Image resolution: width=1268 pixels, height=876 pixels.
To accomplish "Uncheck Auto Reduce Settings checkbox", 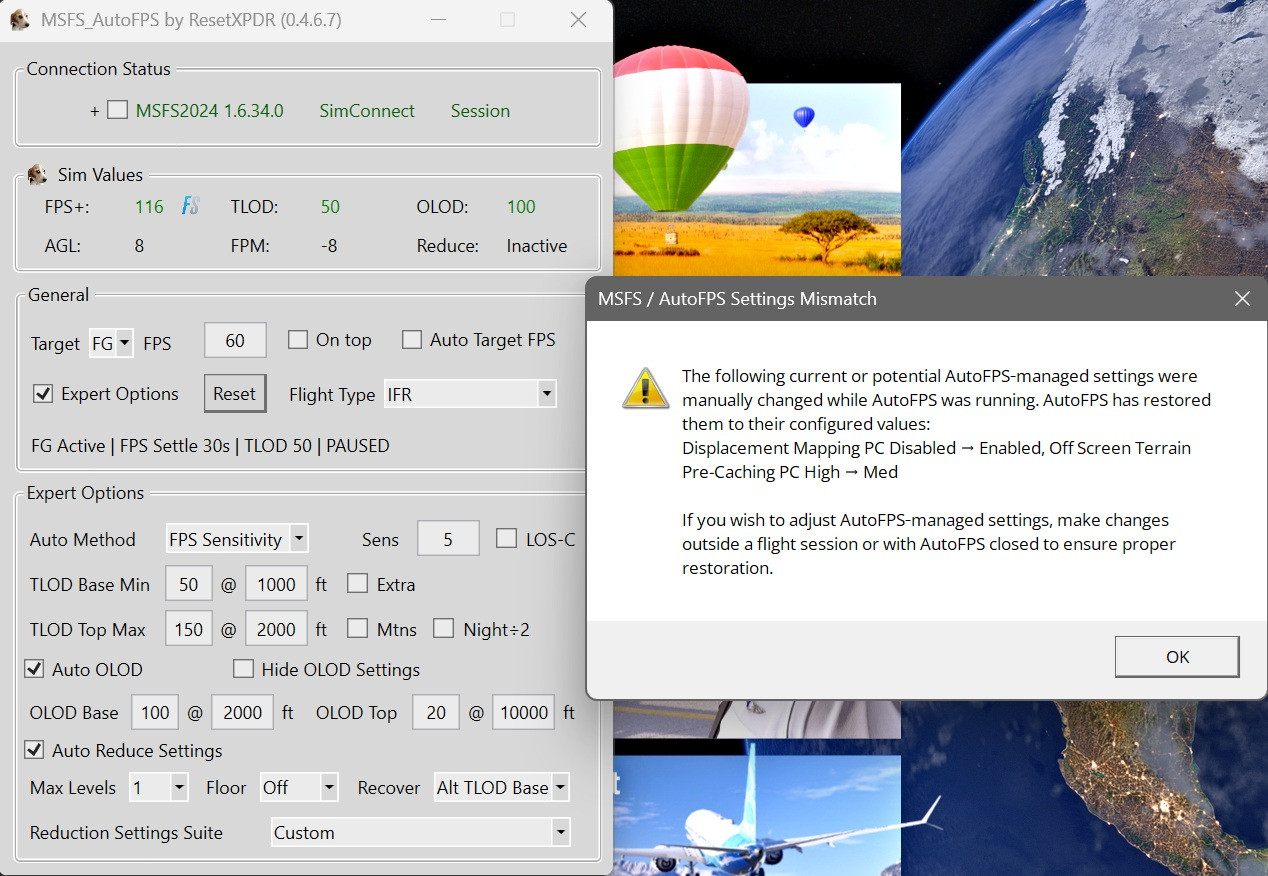I will 34,750.
